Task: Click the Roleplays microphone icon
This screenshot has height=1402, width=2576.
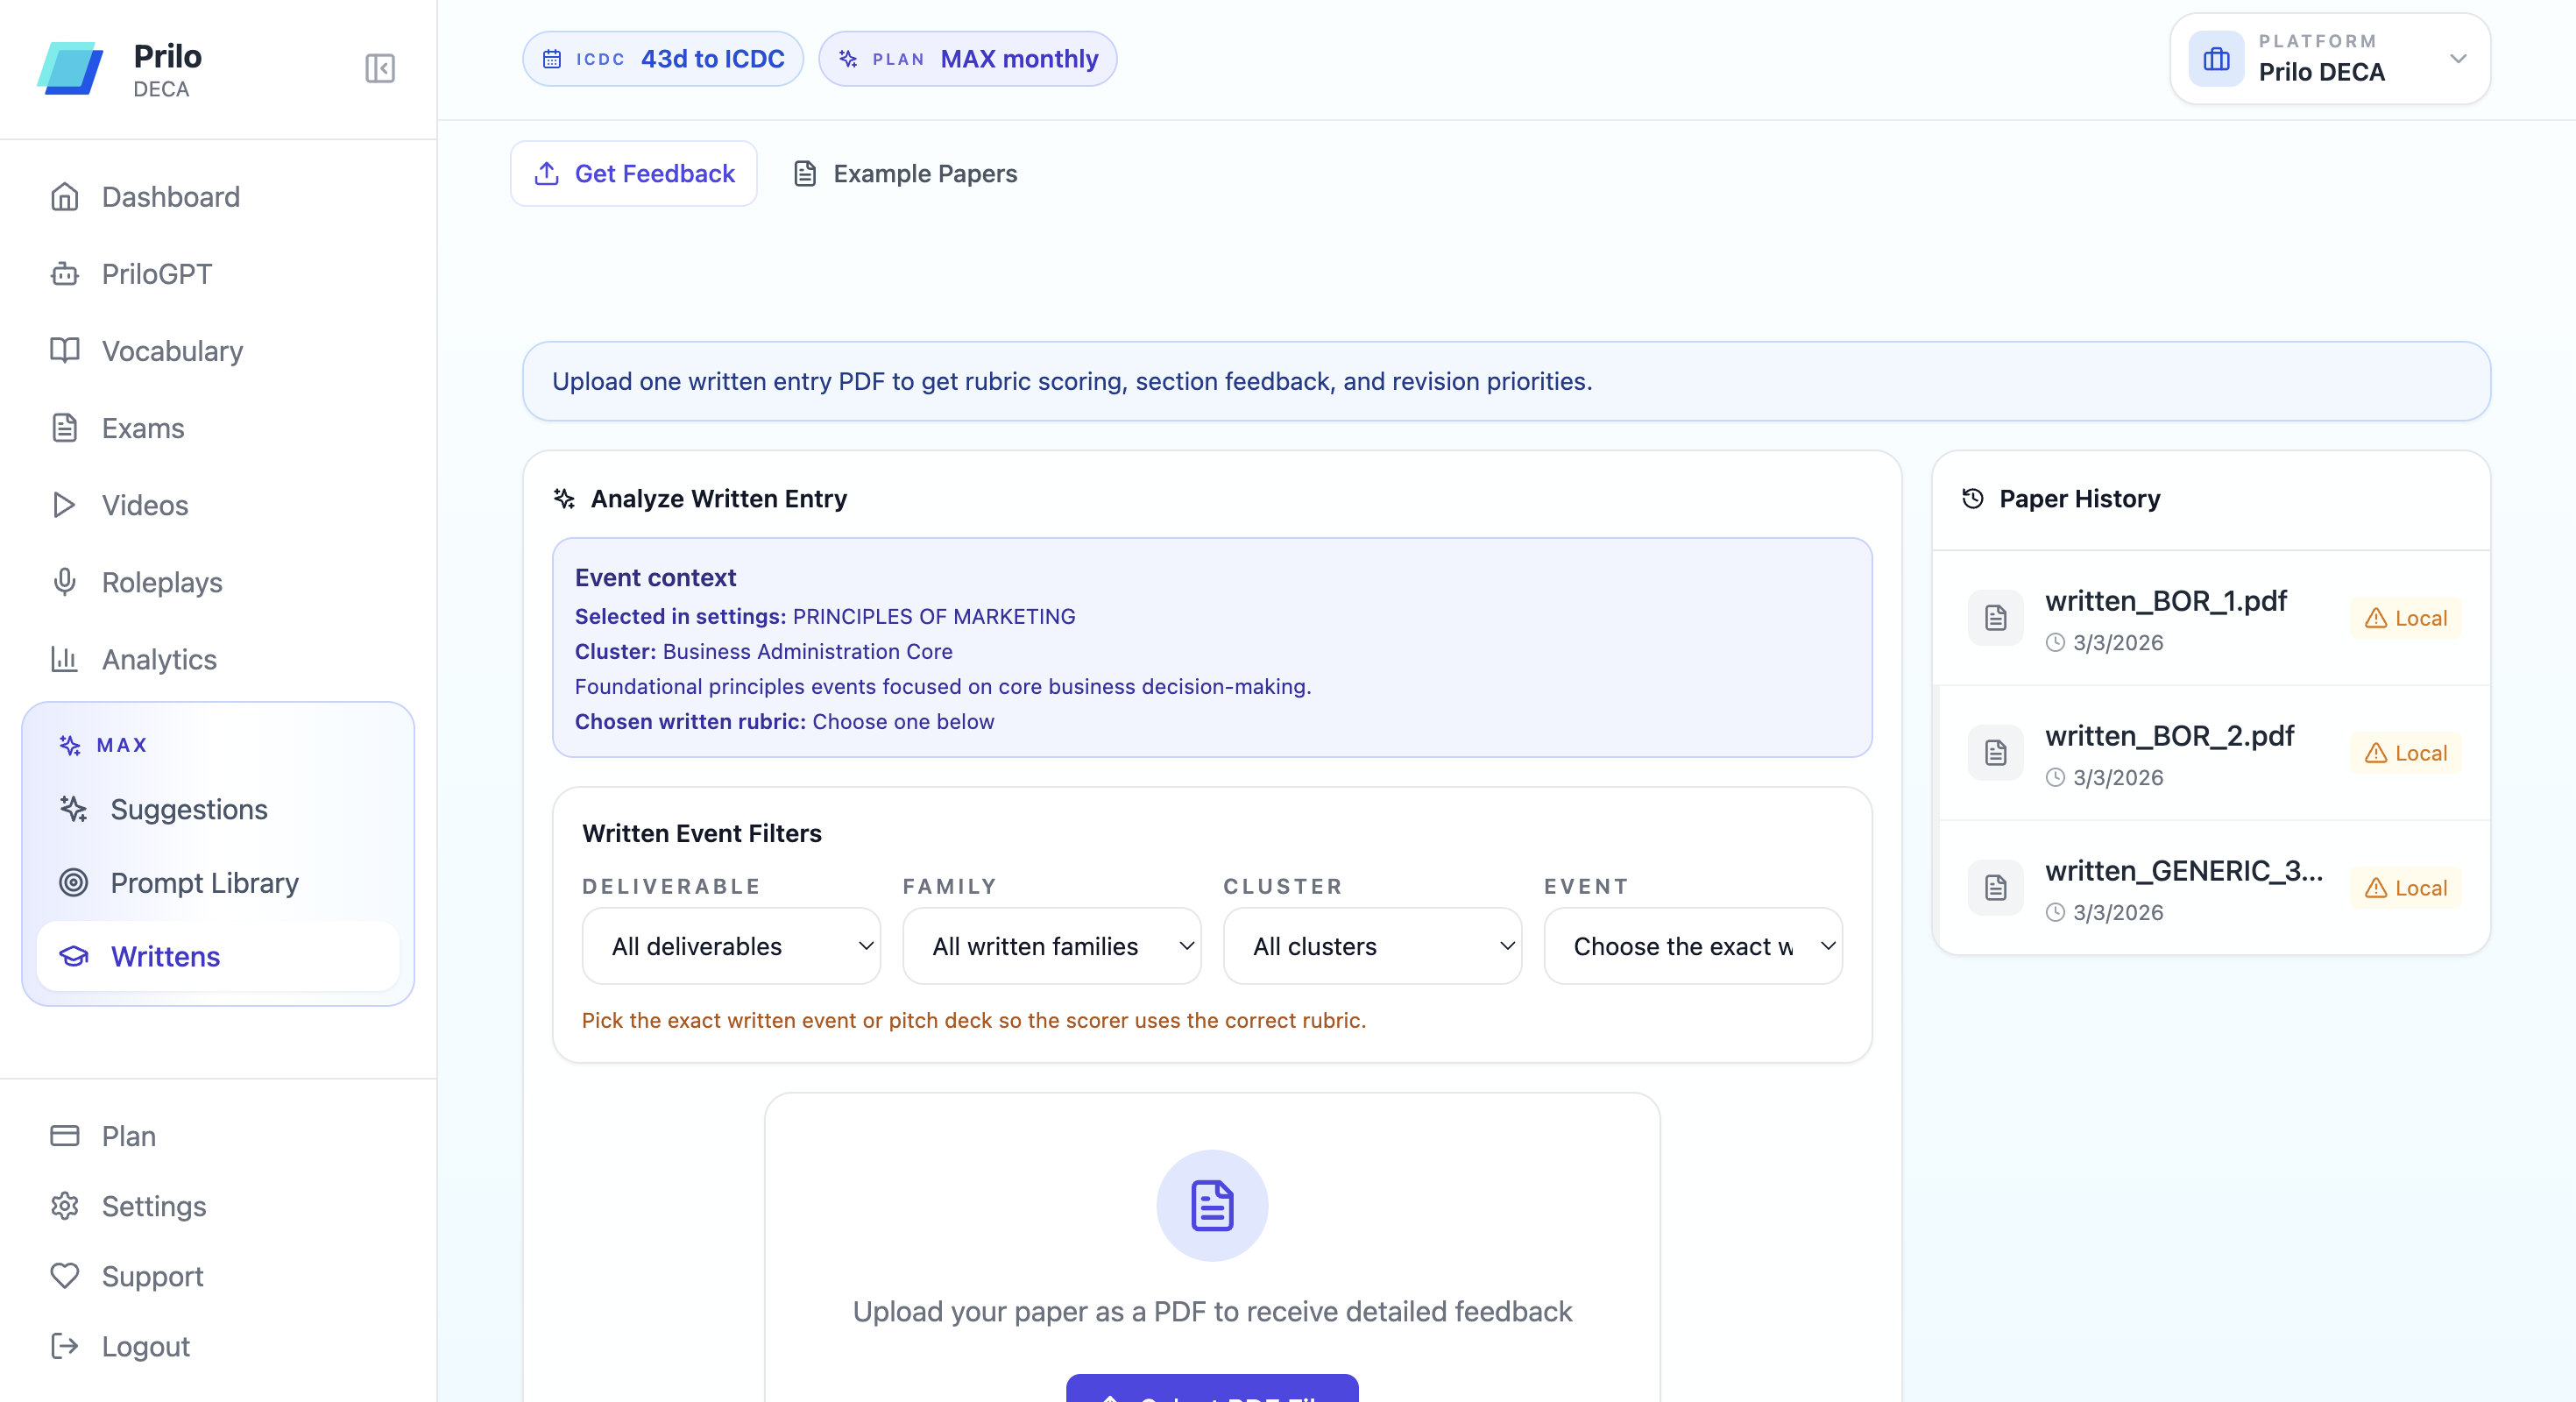Action: pyautogui.click(x=65, y=582)
